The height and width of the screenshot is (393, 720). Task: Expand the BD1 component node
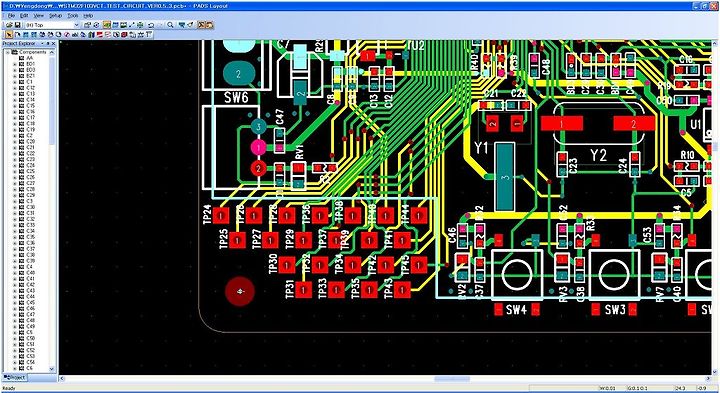(x=15, y=64)
